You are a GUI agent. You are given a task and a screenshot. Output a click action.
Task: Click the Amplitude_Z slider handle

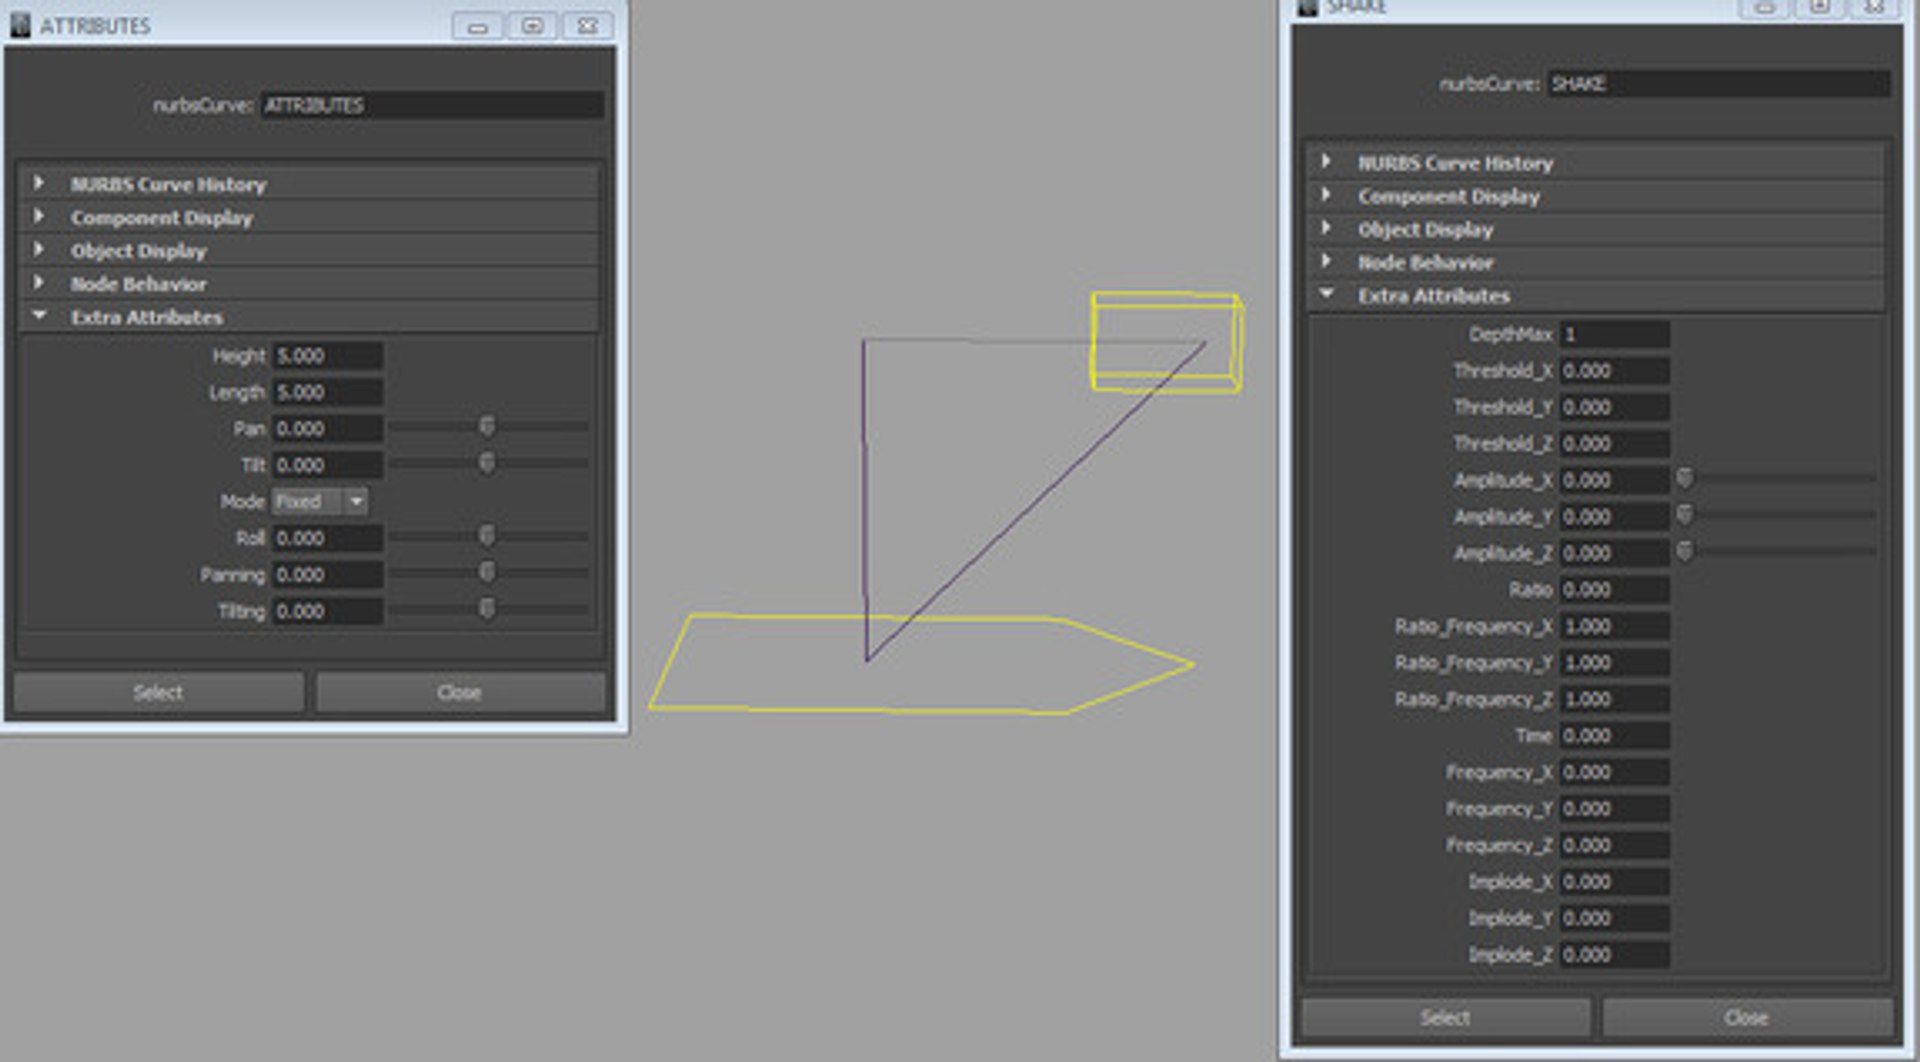(1685, 551)
